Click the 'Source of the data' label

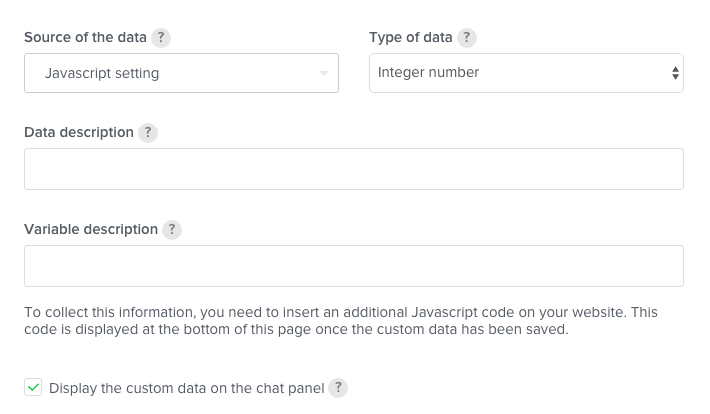(85, 37)
